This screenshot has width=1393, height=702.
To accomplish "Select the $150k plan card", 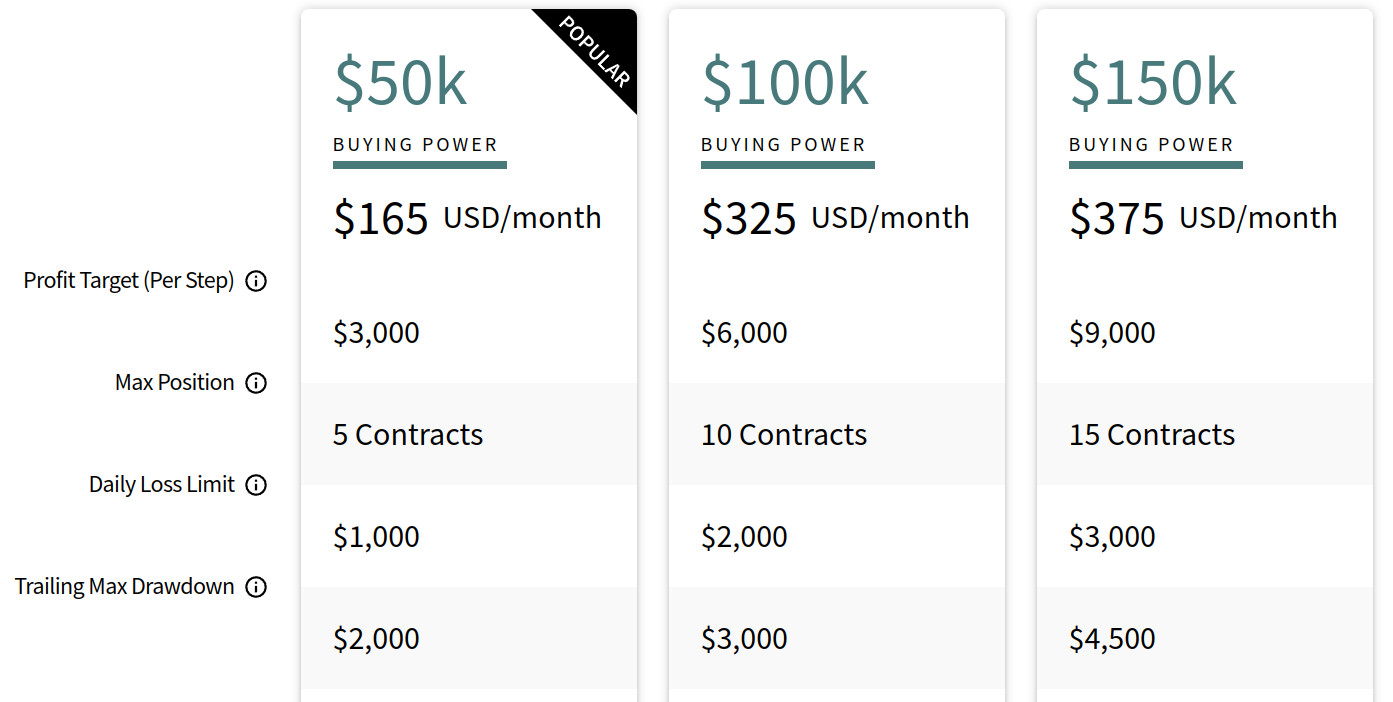I will pyautogui.click(x=1204, y=350).
